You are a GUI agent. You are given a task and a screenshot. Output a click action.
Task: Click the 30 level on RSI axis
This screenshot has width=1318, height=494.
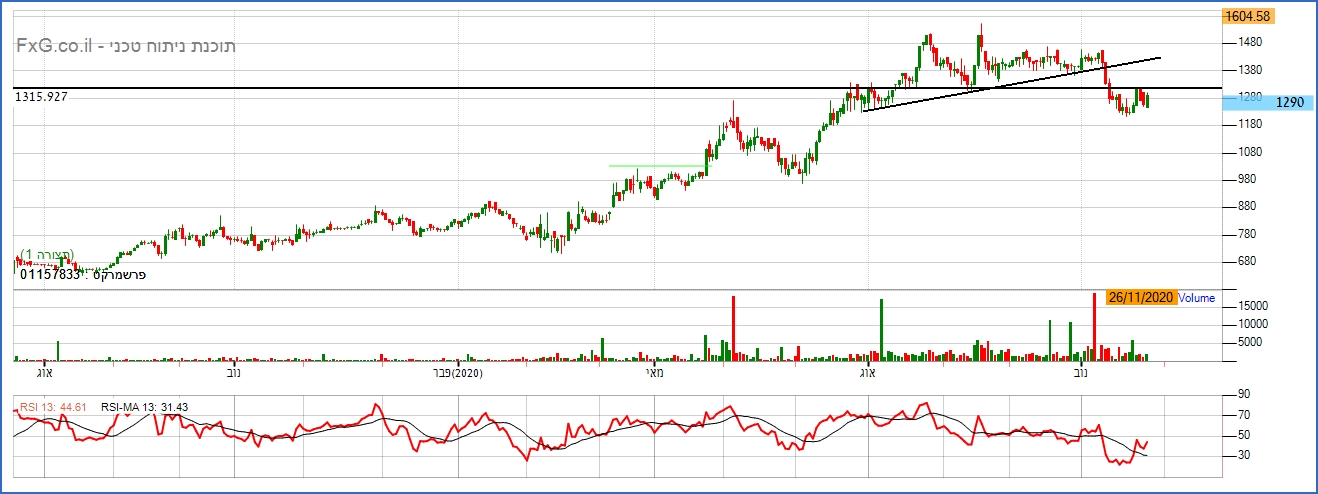pos(1243,455)
